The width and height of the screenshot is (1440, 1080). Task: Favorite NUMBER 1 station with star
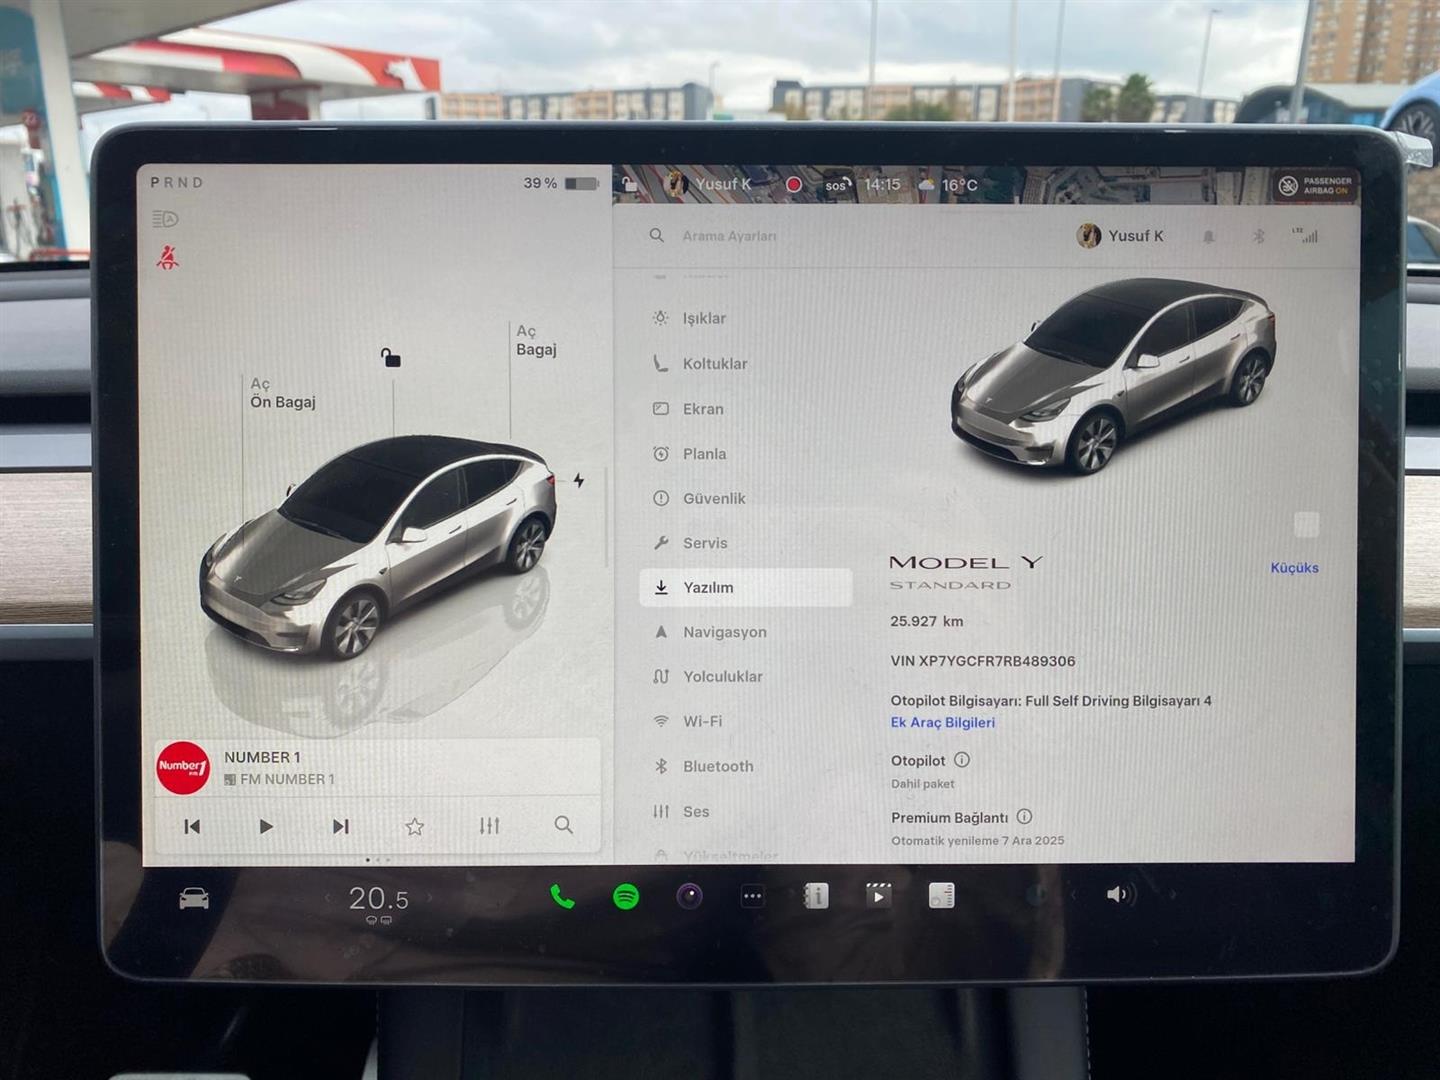pyautogui.click(x=415, y=826)
